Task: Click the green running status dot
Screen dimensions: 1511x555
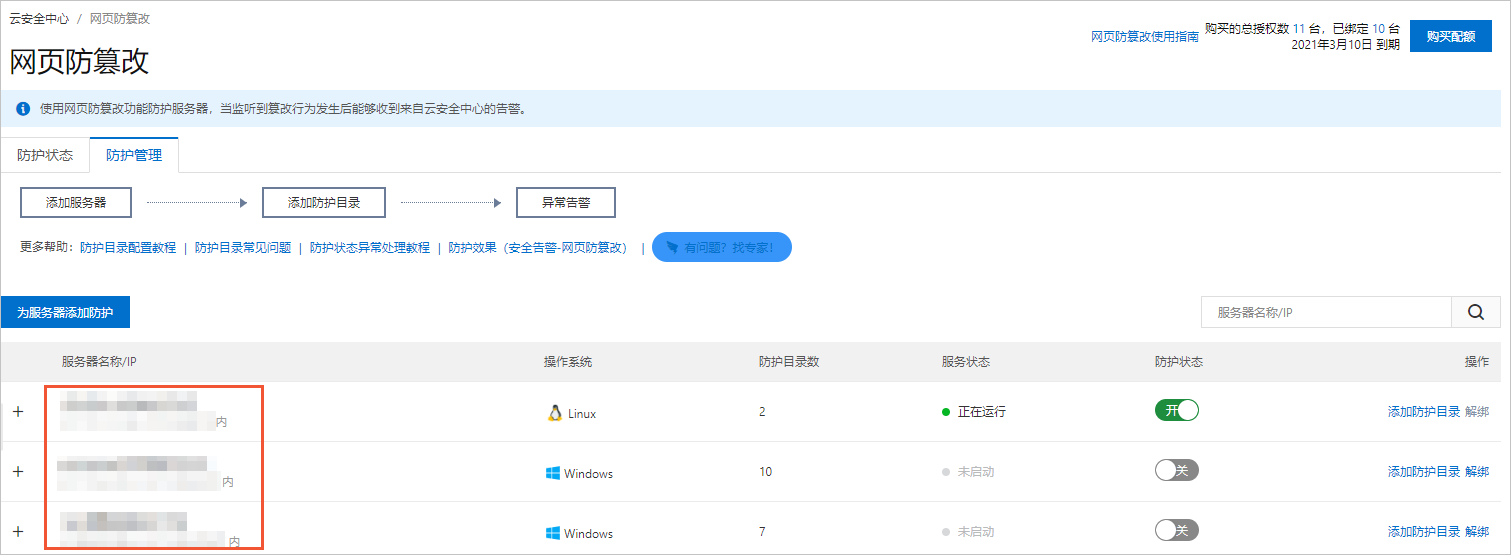Action: (x=946, y=412)
